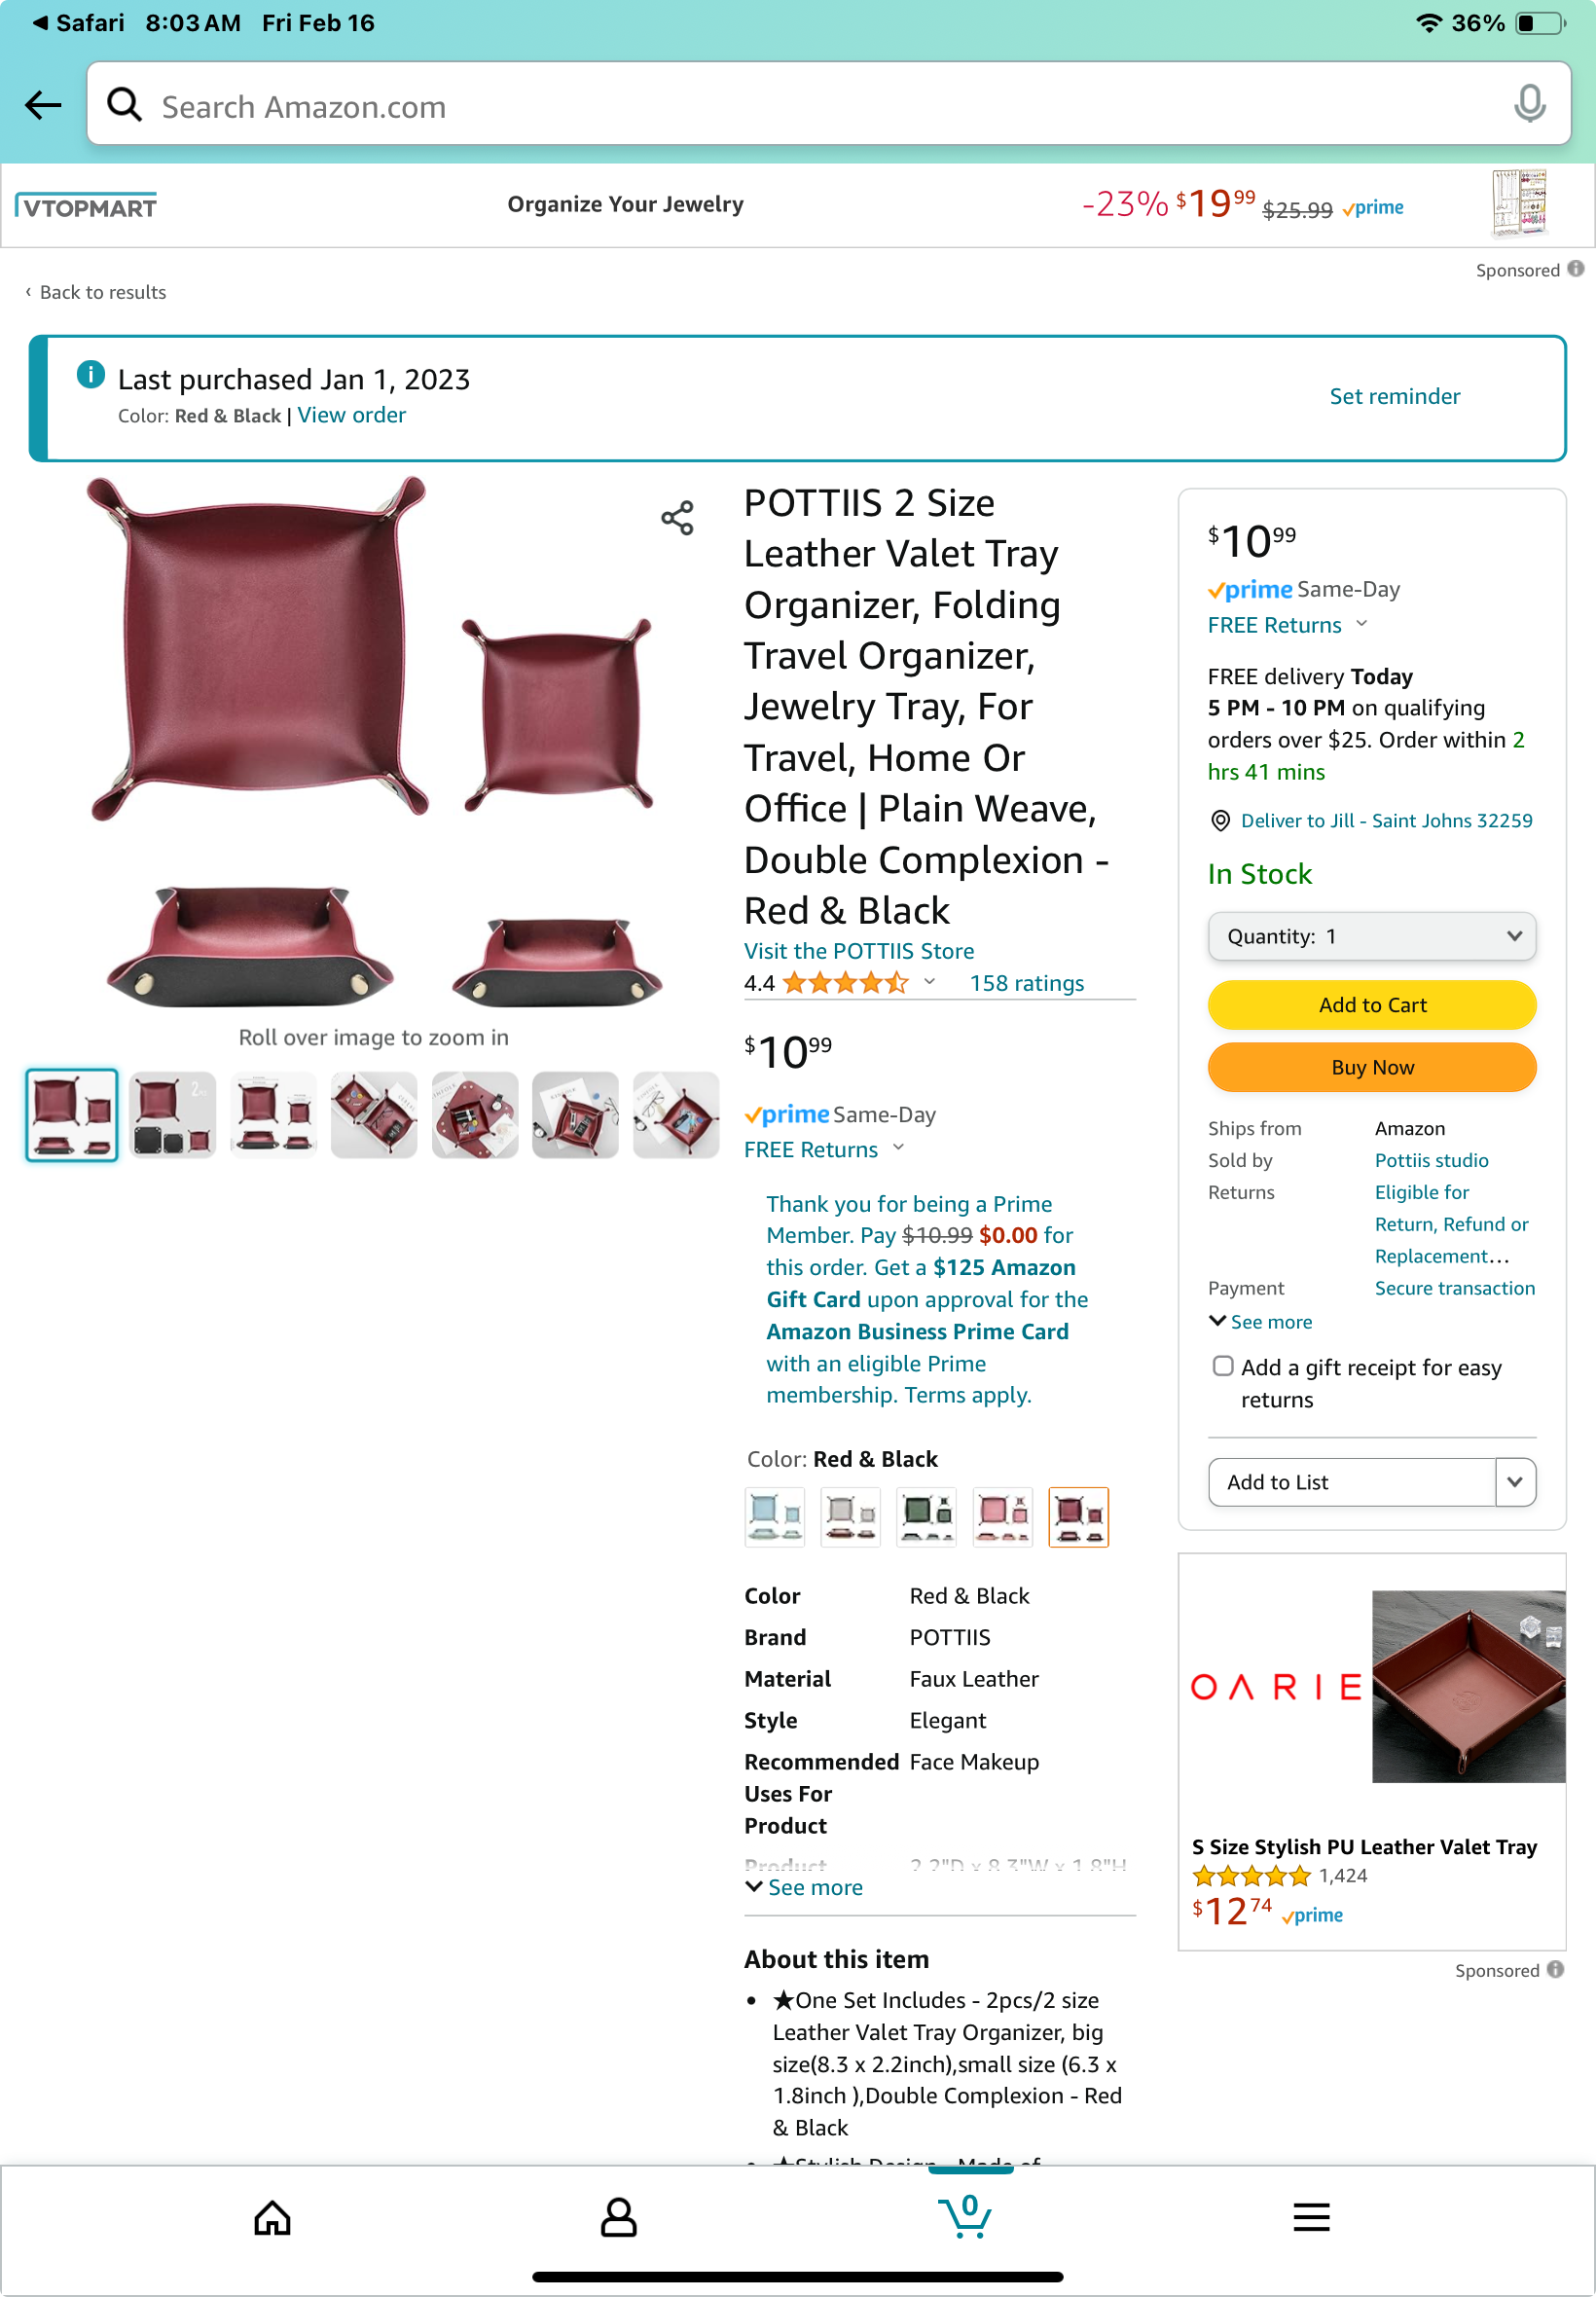The width and height of the screenshot is (1596, 2297).
Task: Click the Add to Cart button
Action: (x=1372, y=1005)
